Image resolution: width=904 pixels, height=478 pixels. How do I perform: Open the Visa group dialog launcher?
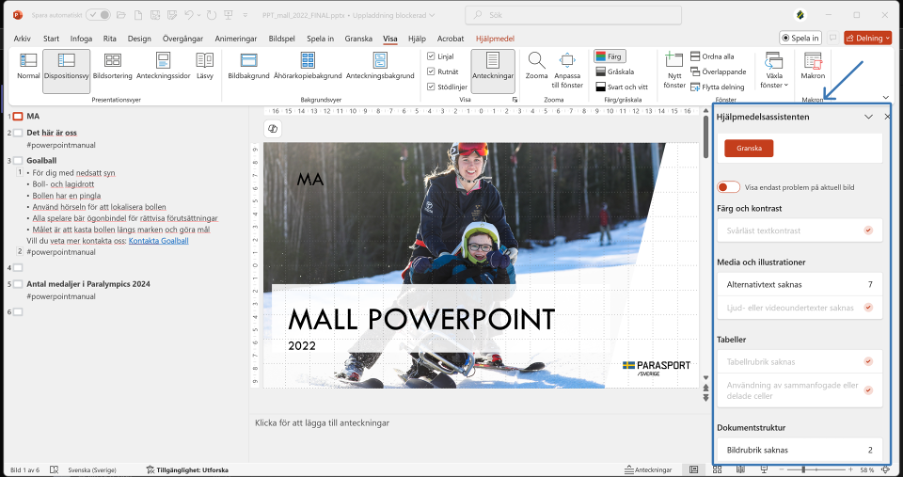tap(515, 100)
